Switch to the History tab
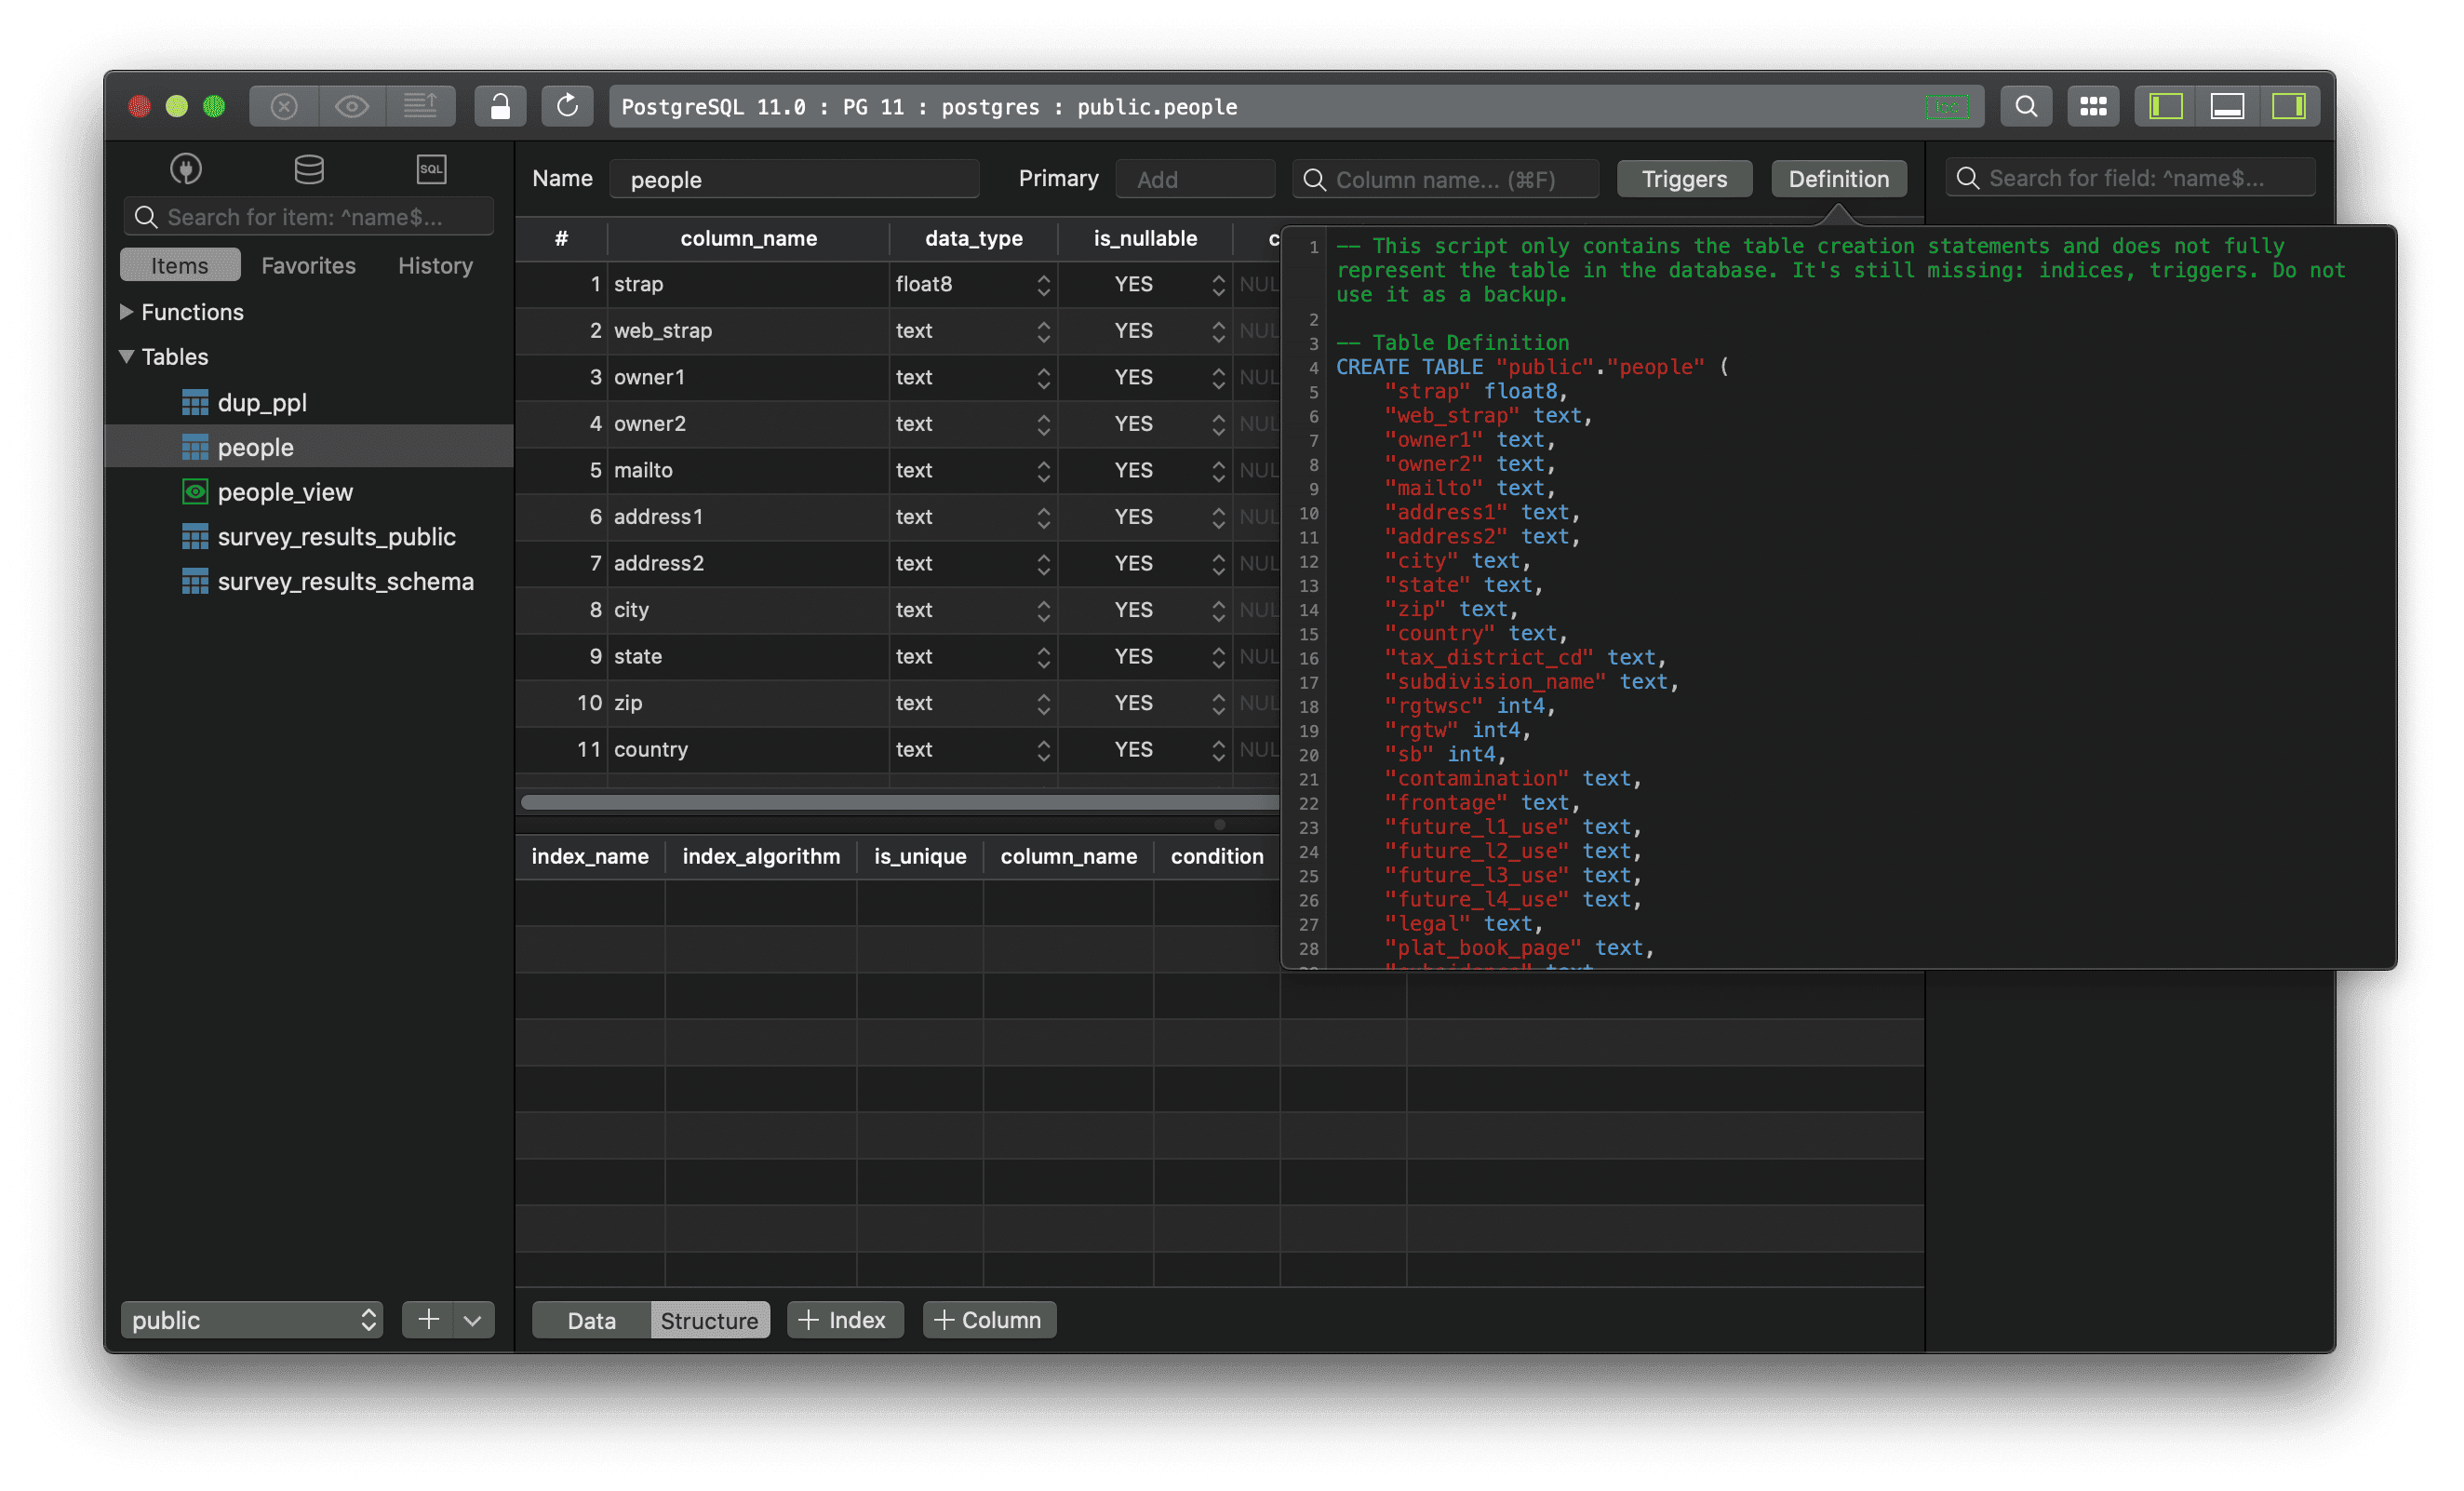Screen dimensions: 2464x1491 435,265
